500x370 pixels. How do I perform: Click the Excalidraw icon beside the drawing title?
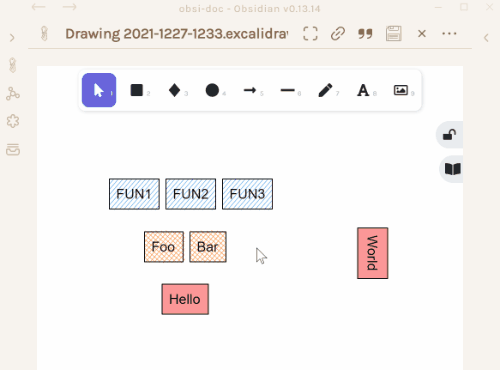pyautogui.click(x=45, y=34)
